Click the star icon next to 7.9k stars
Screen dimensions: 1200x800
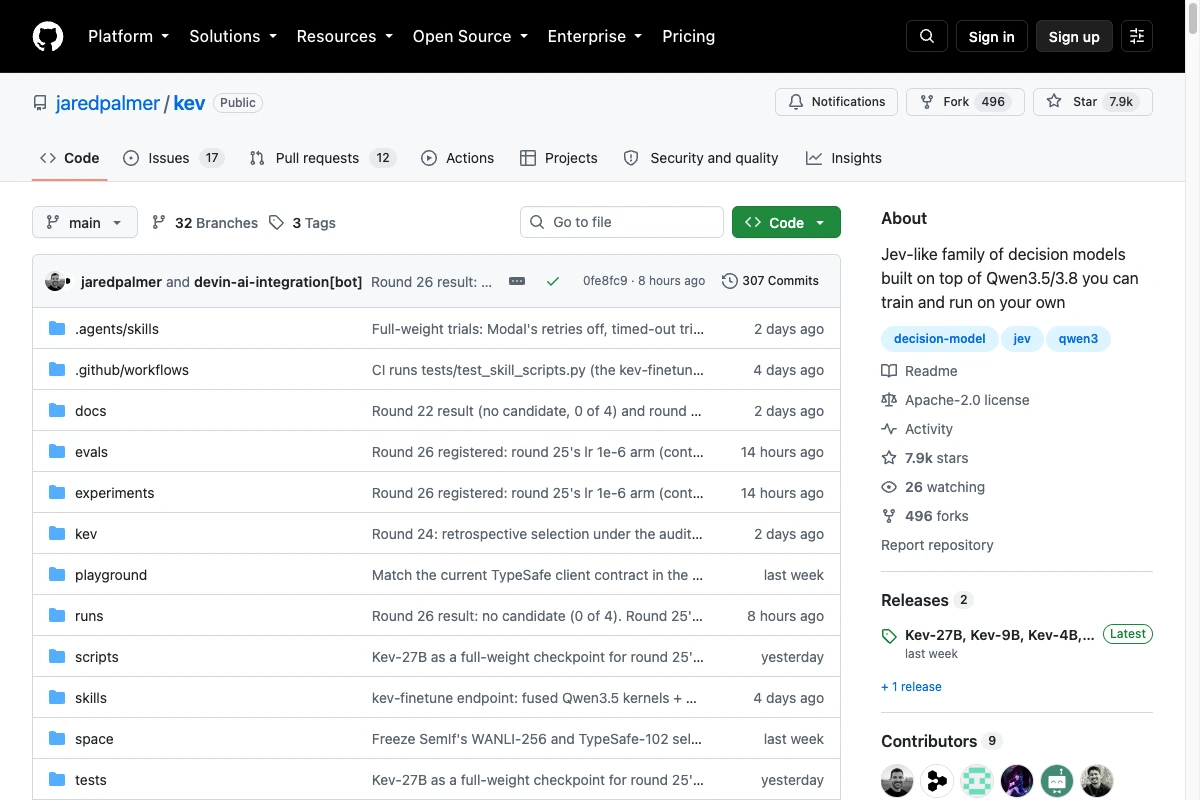(889, 458)
